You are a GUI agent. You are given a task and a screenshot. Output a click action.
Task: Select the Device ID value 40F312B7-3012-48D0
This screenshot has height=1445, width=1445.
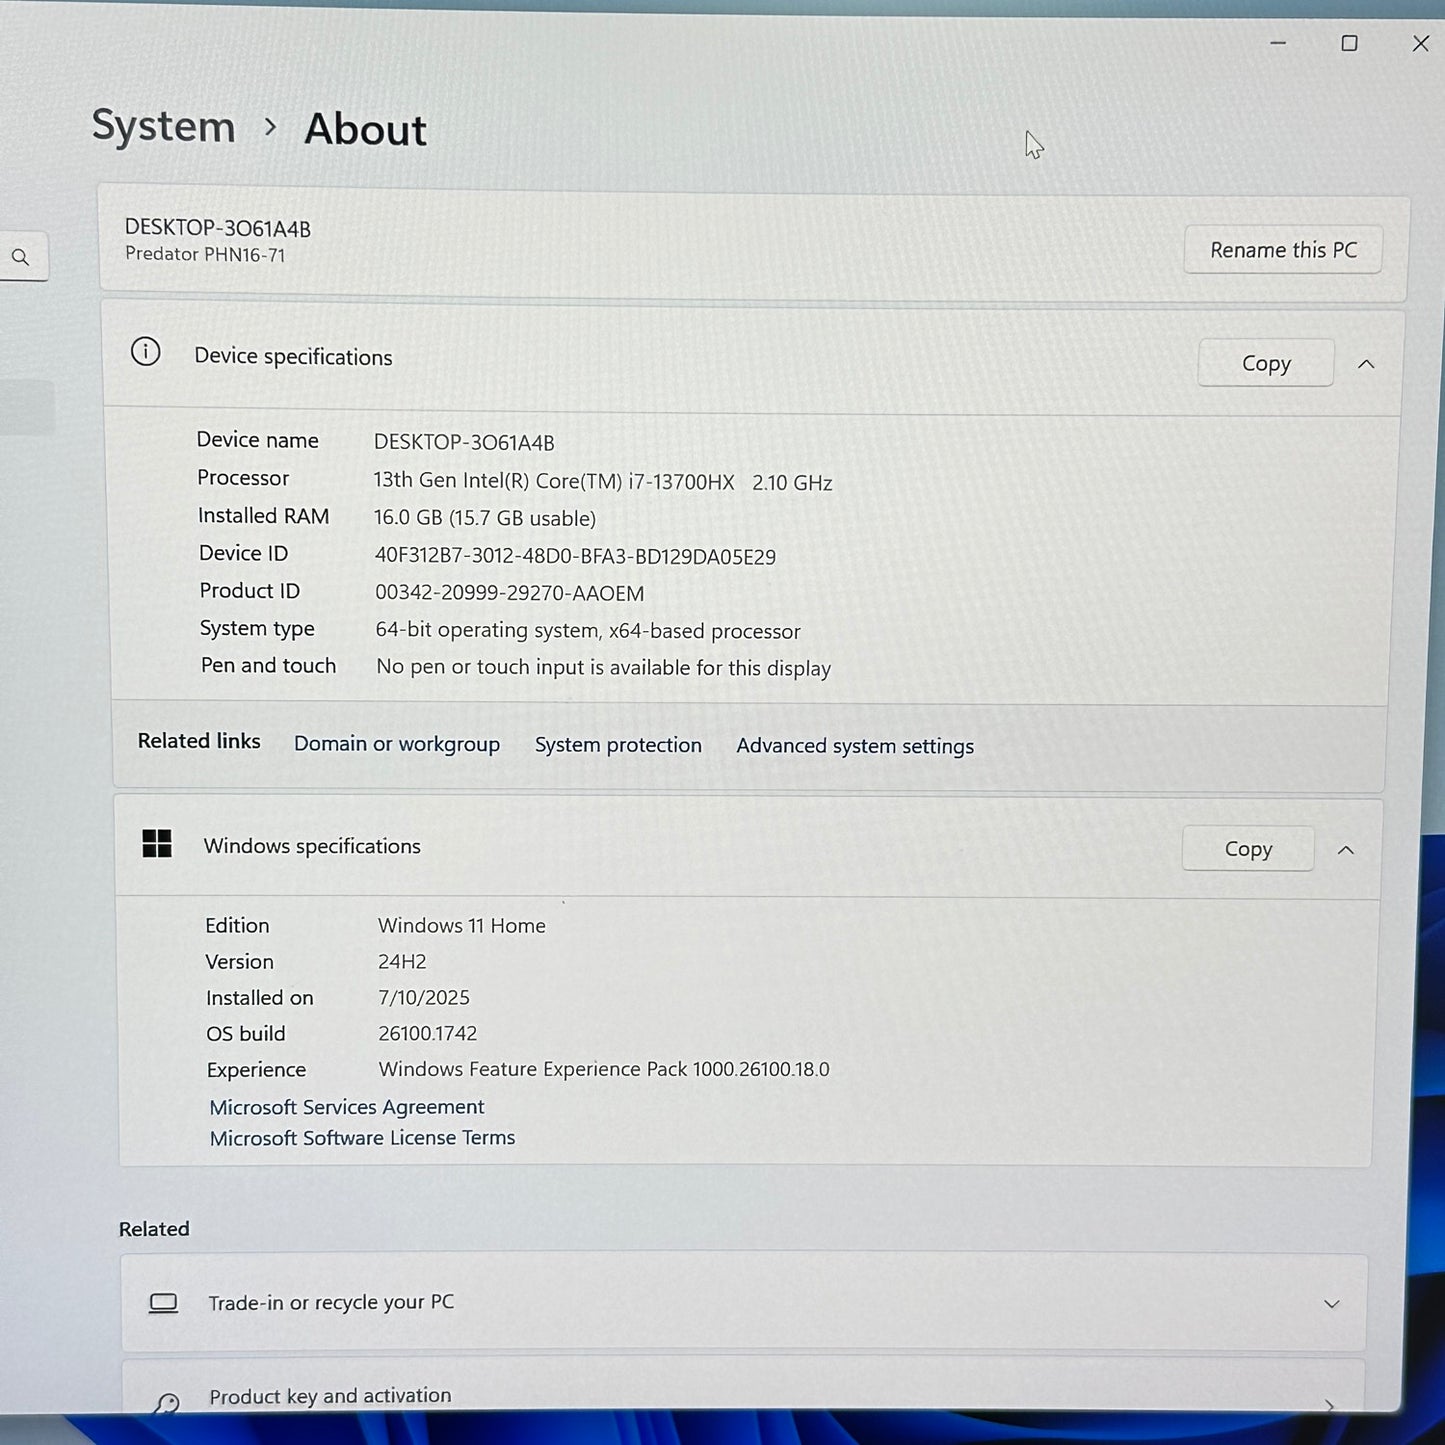575,556
